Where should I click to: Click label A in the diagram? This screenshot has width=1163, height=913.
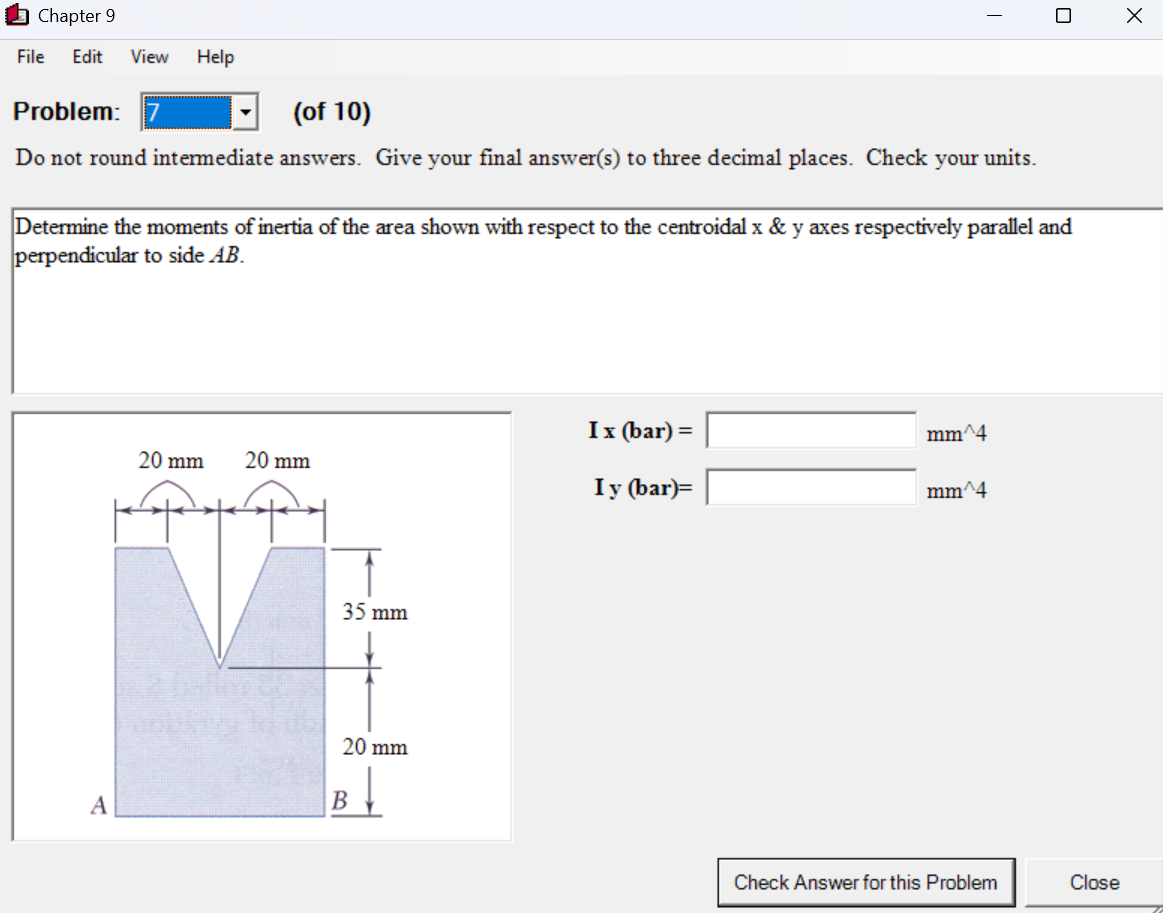[98, 805]
